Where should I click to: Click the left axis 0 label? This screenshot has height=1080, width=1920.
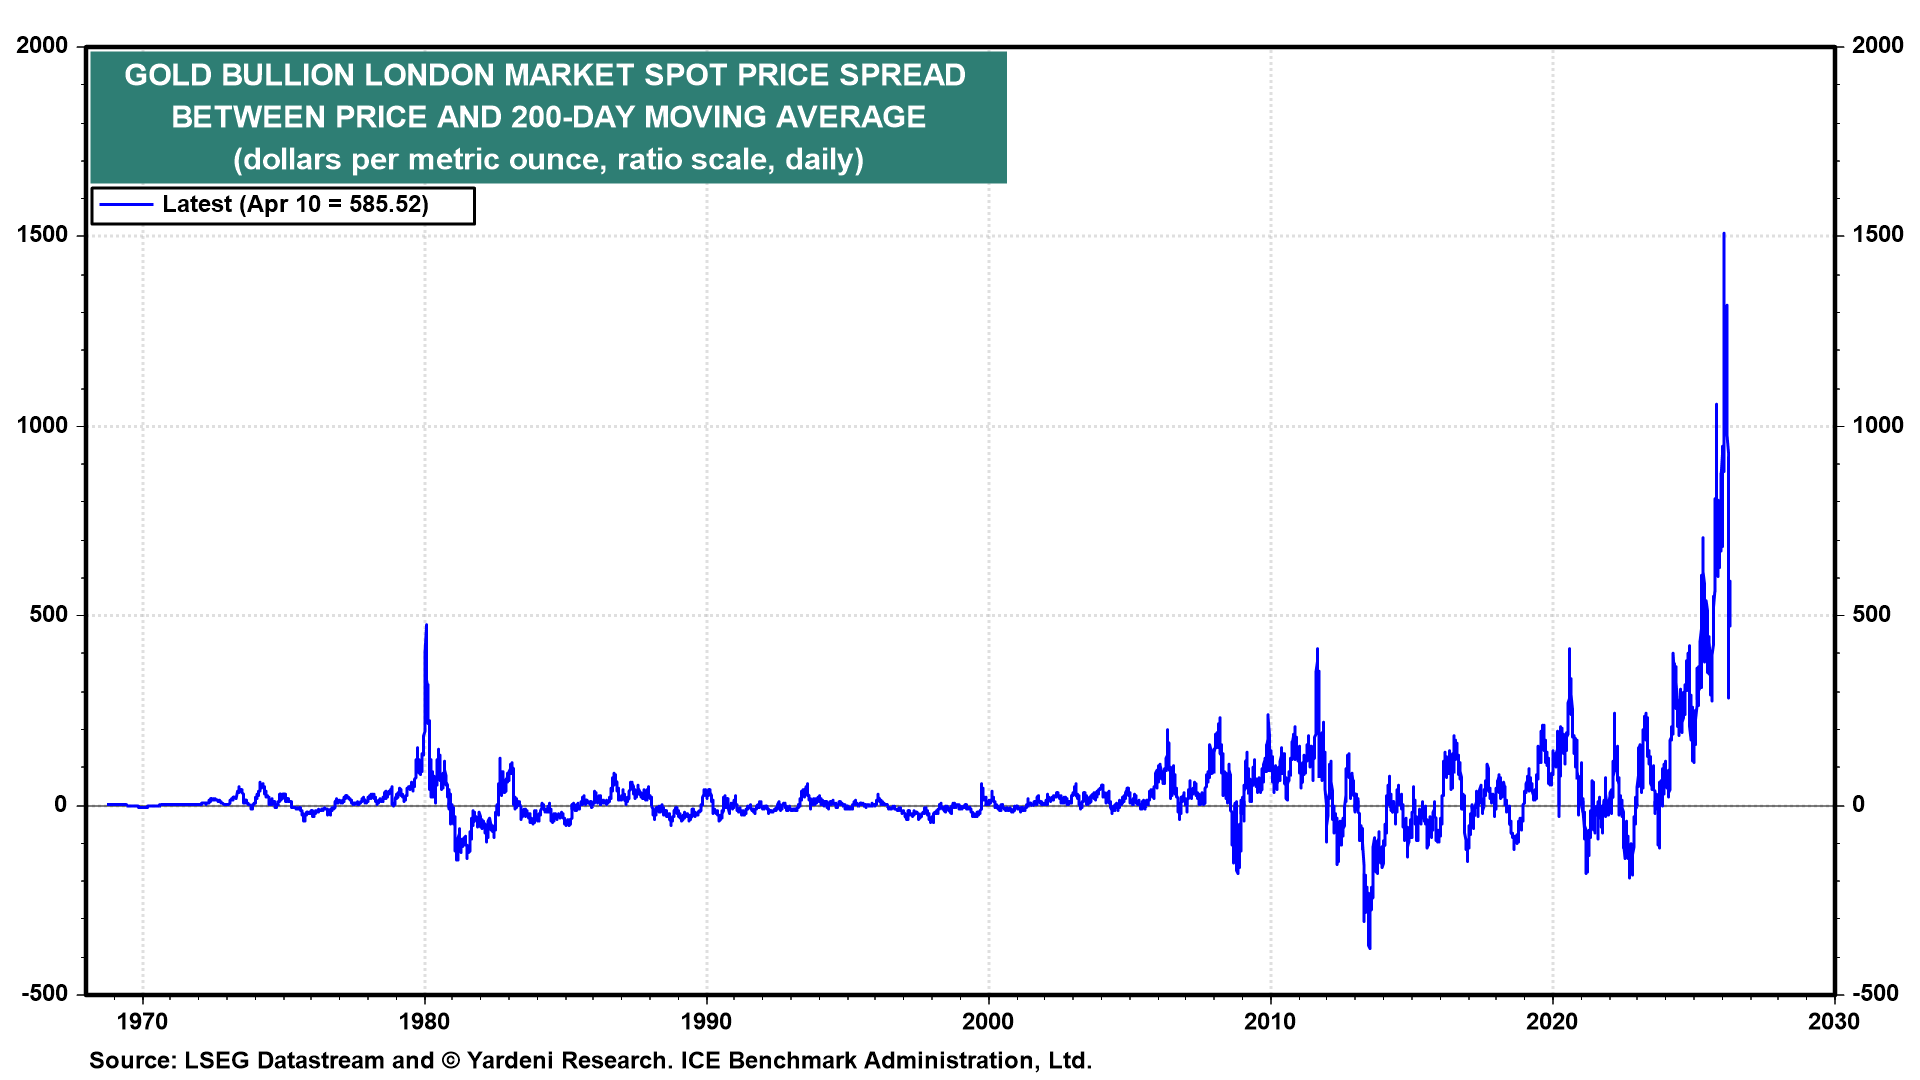61,804
